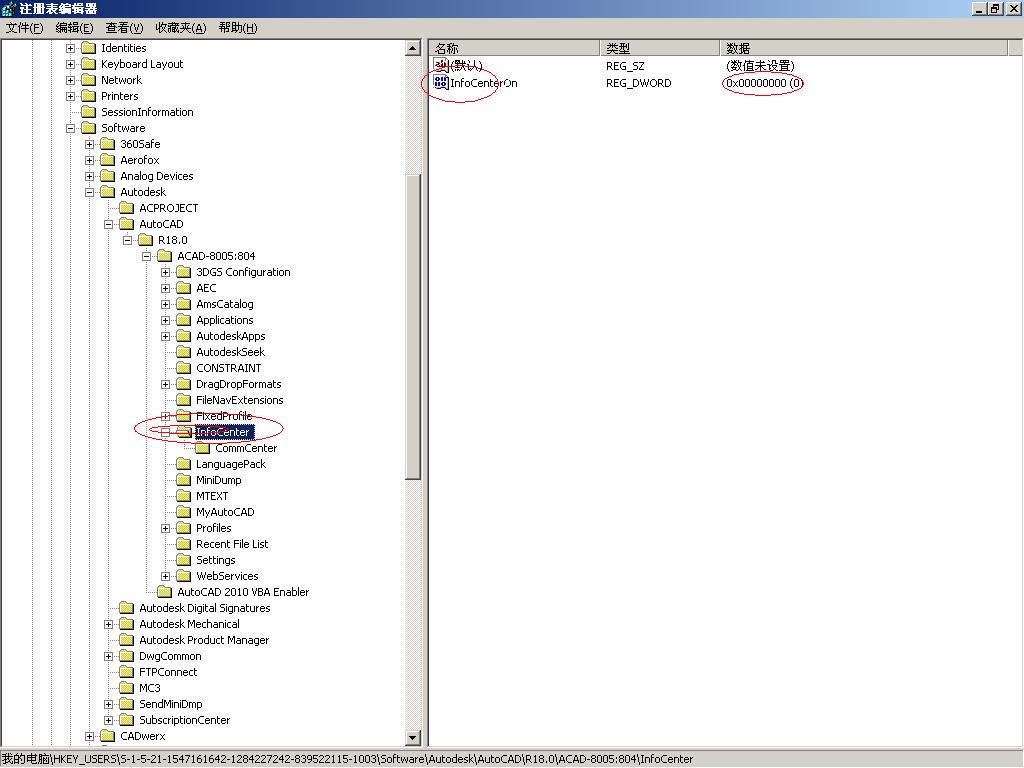Click the Identities folder icon
The width and height of the screenshot is (1024, 768).
click(88, 48)
